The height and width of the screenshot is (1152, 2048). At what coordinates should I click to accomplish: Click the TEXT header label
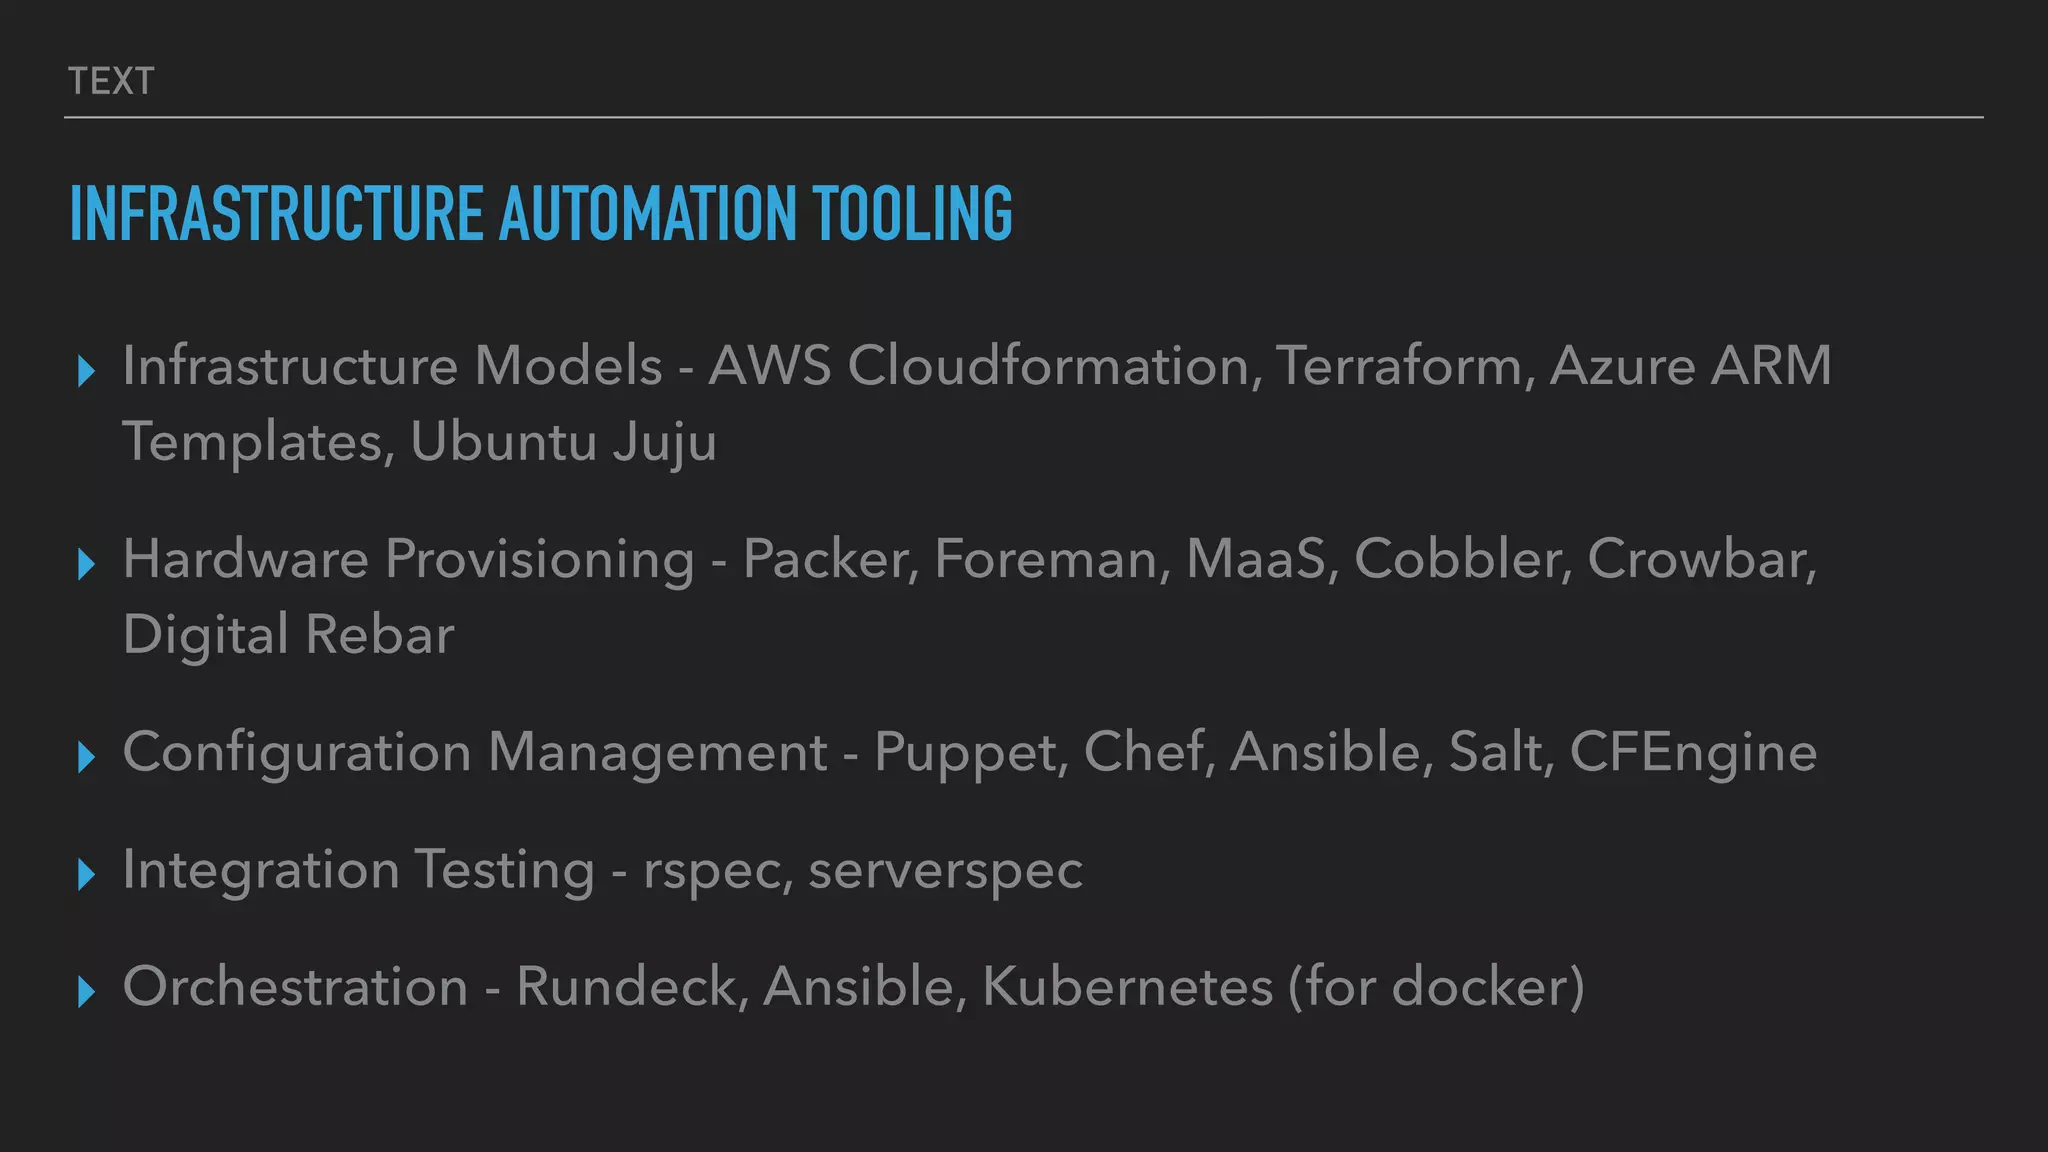click(x=111, y=81)
